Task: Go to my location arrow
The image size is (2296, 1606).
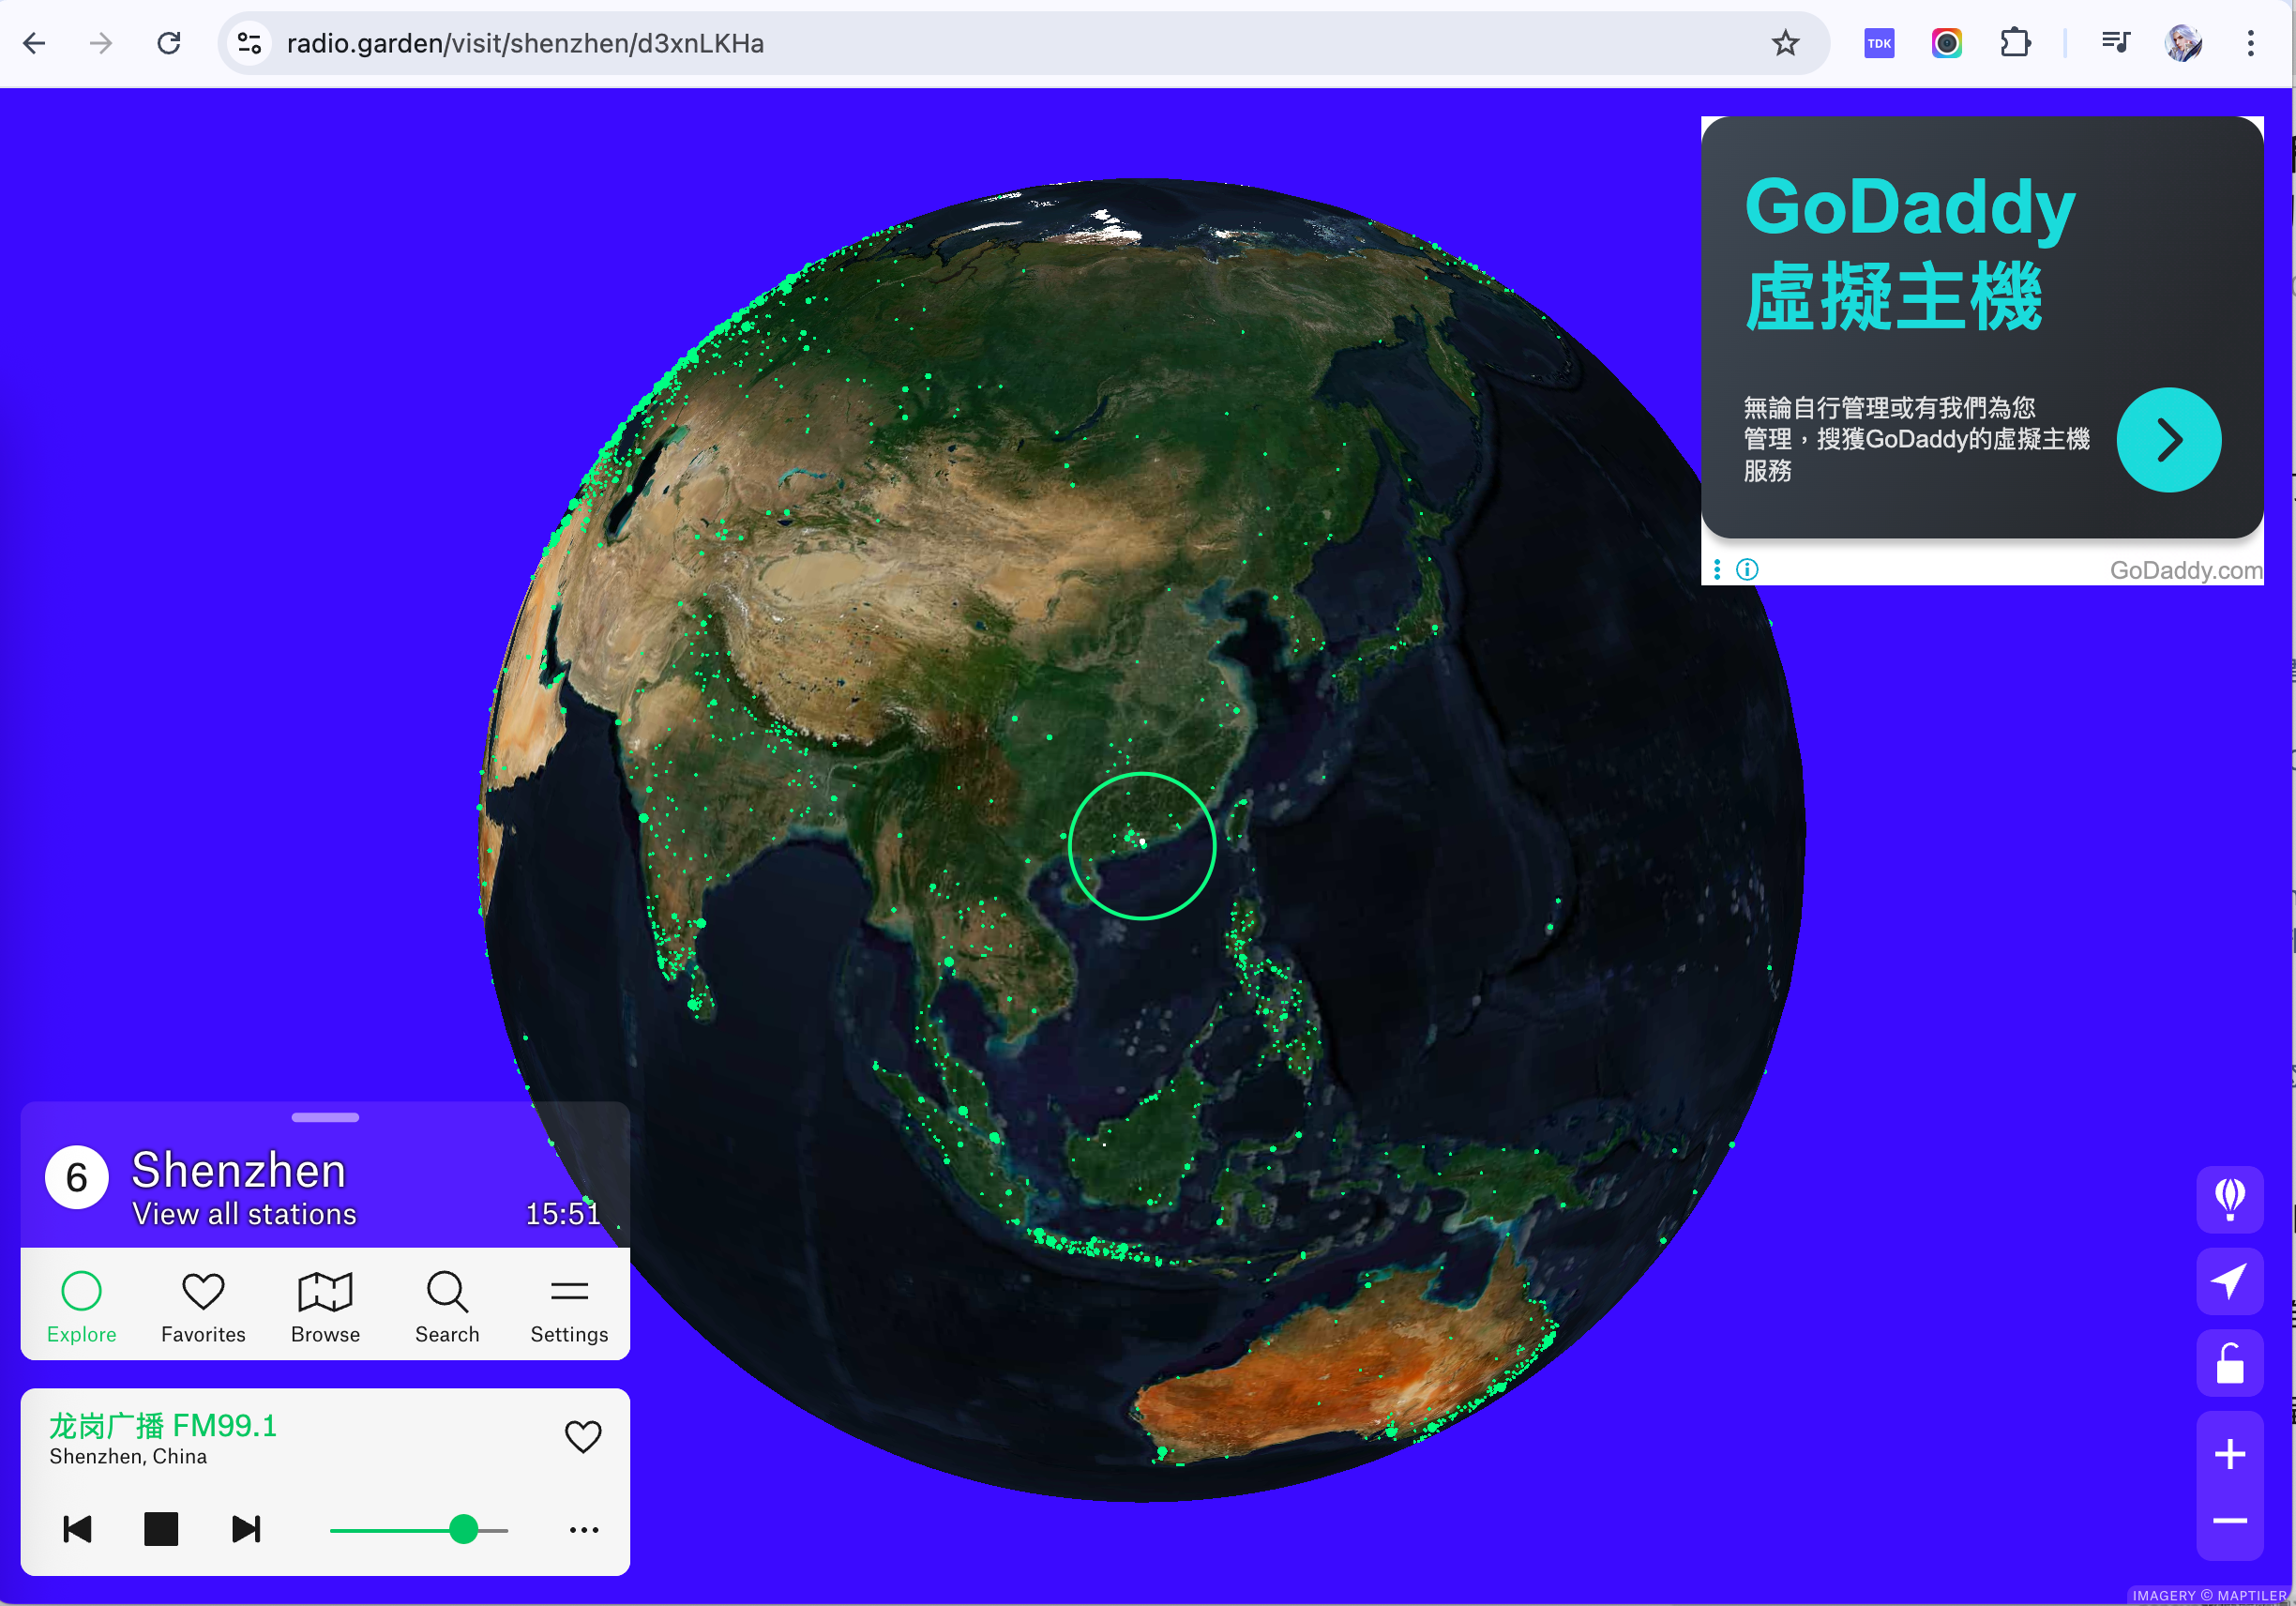Action: pyautogui.click(x=2229, y=1281)
